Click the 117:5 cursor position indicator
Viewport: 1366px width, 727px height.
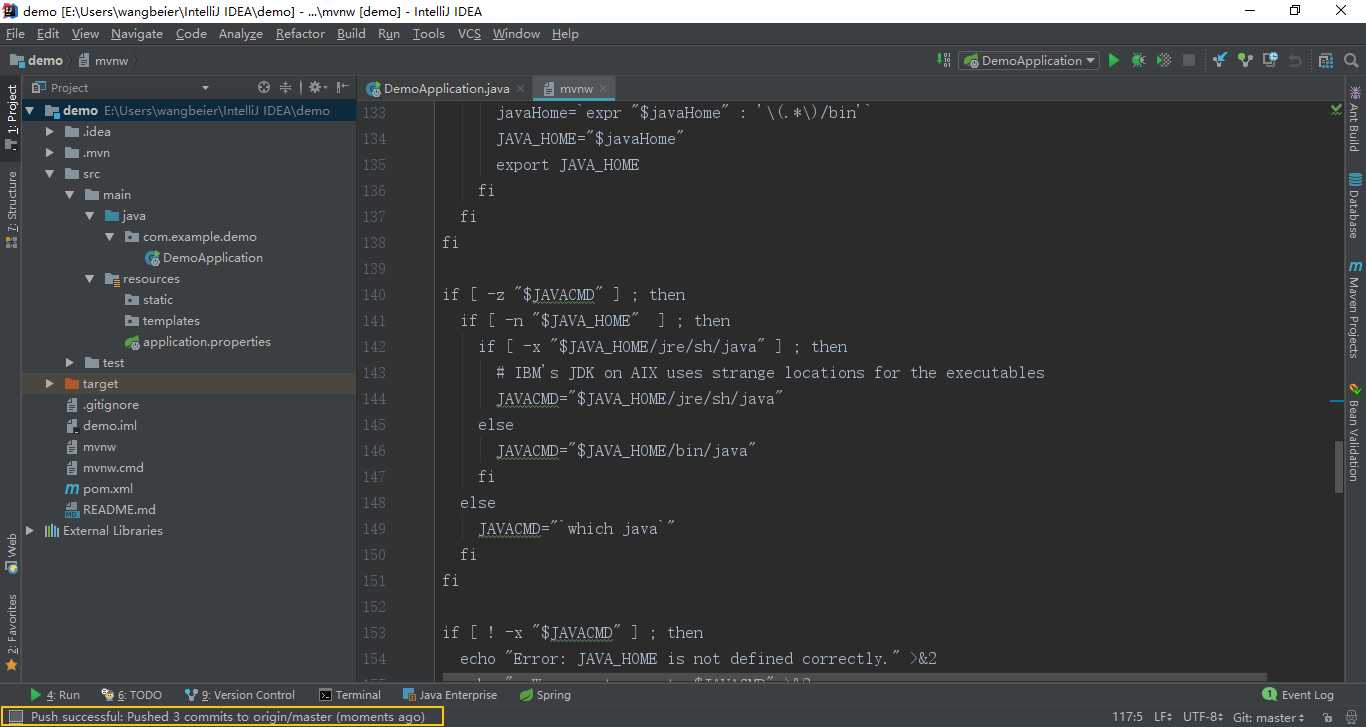click(x=1127, y=717)
